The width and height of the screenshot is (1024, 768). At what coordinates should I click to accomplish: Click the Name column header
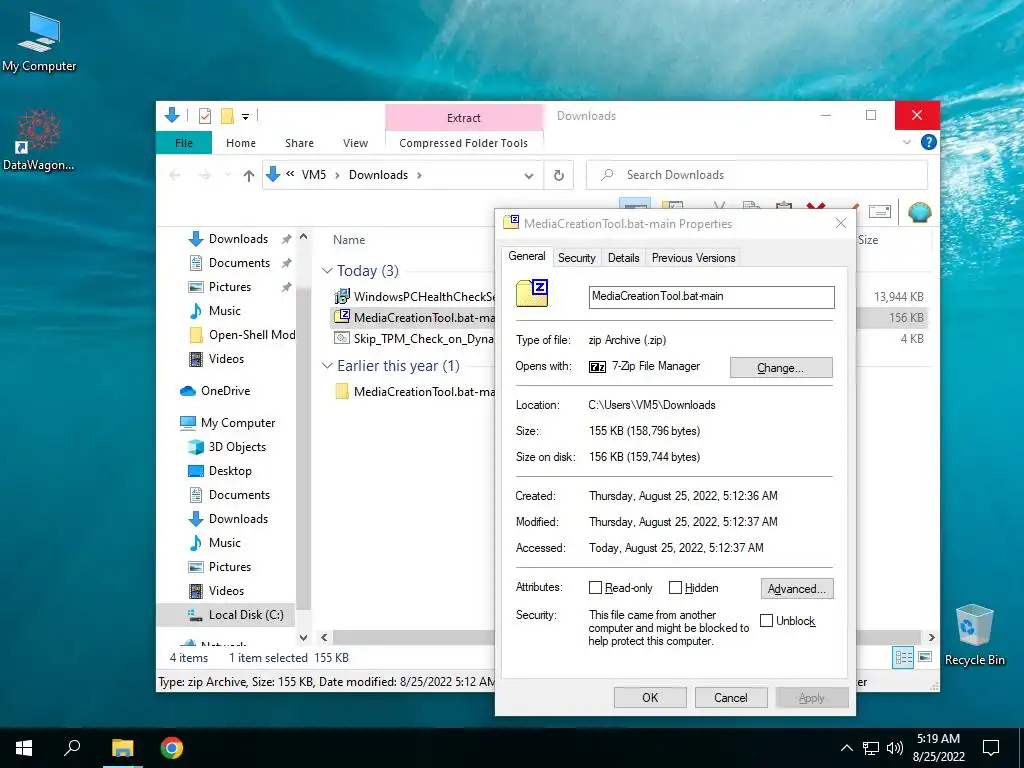[x=349, y=240]
